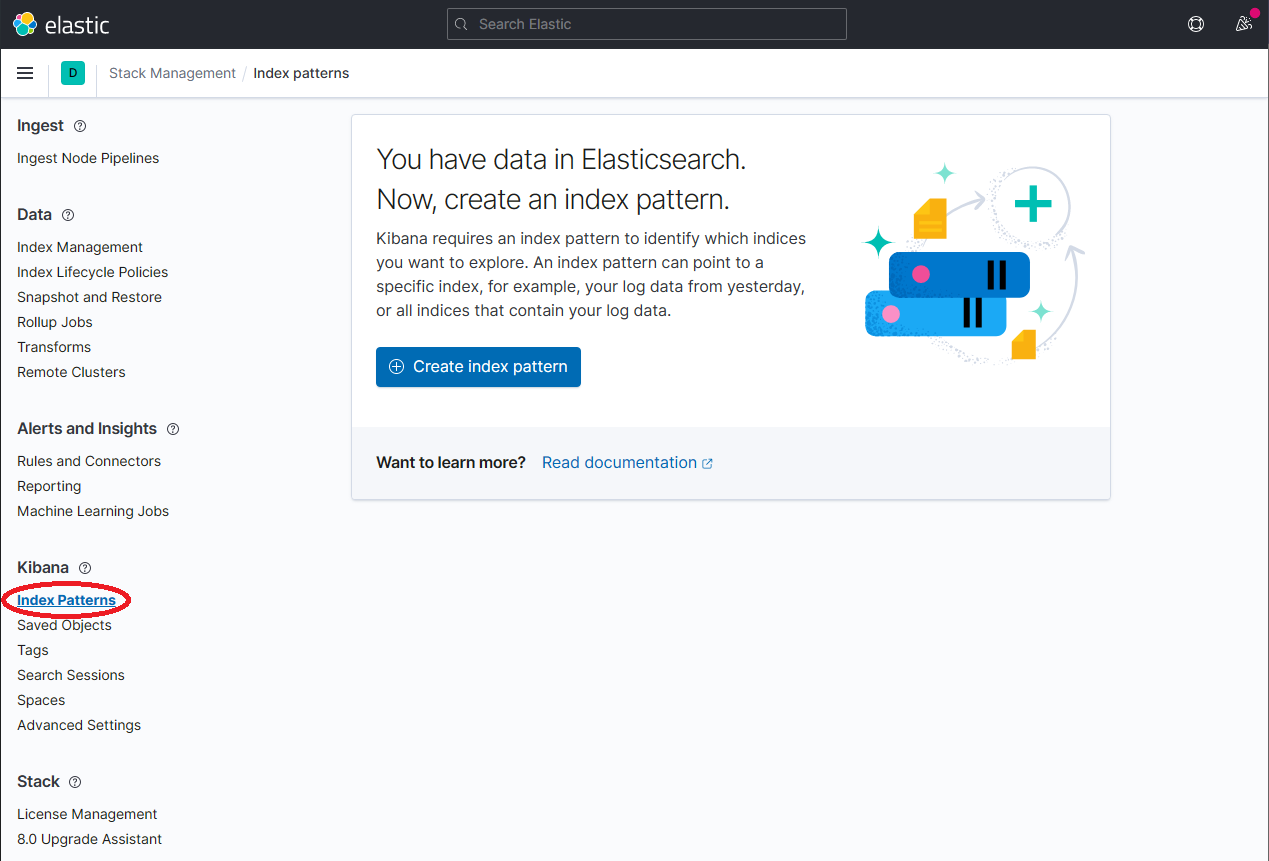Click the Elastic logo

point(60,23)
